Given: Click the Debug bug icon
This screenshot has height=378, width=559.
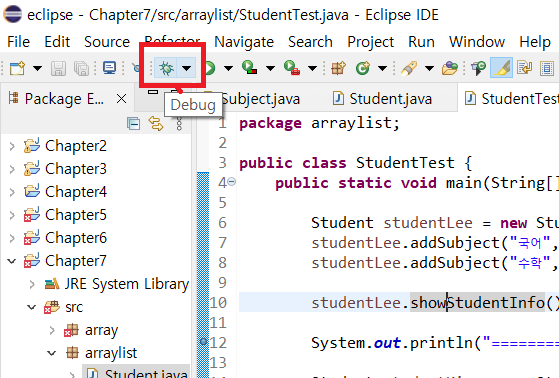Looking at the screenshot, I should coord(166,68).
